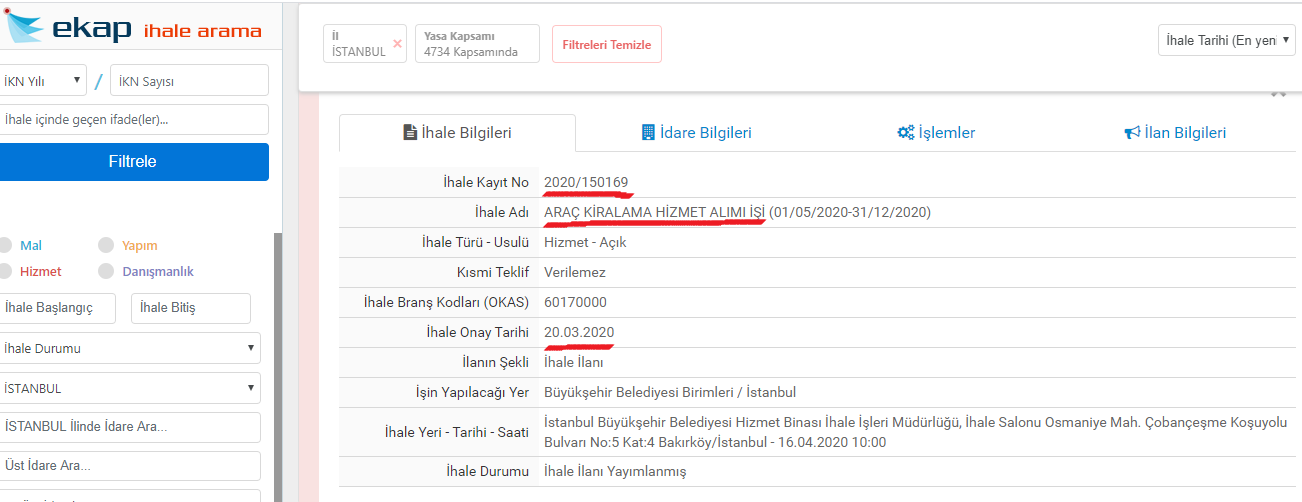Open the İşlemler tab

point(935,133)
